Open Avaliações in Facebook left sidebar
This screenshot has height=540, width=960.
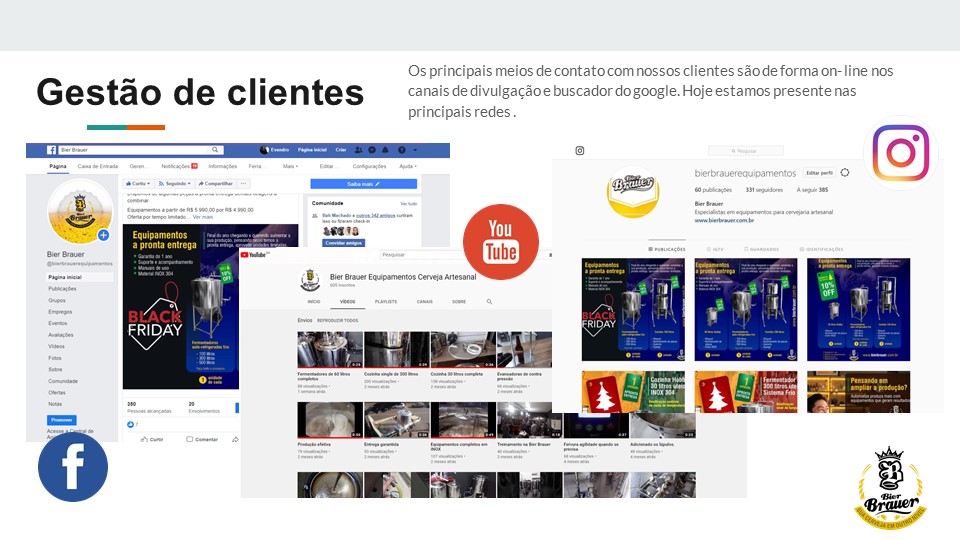click(61, 335)
